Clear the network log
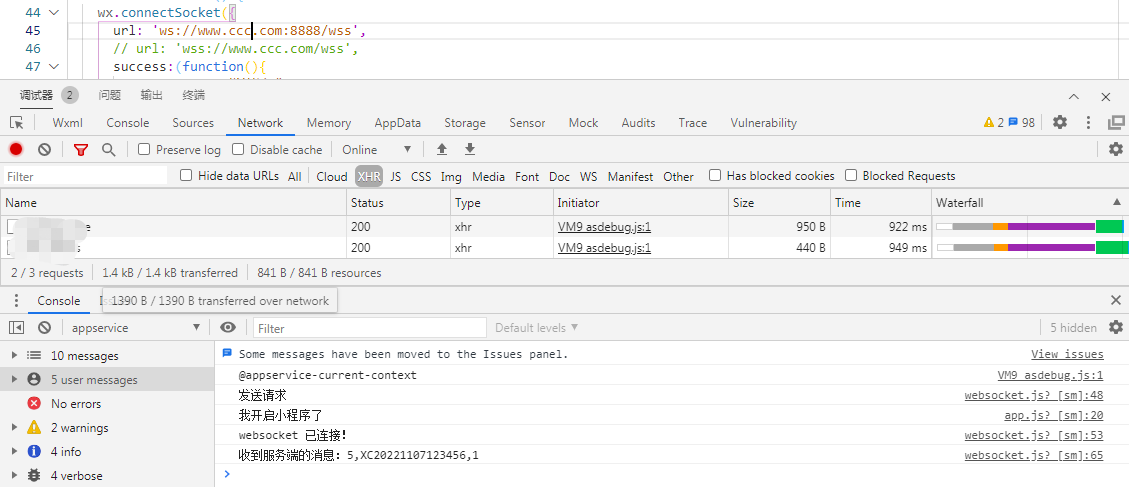This screenshot has width=1129, height=487. 45,150
